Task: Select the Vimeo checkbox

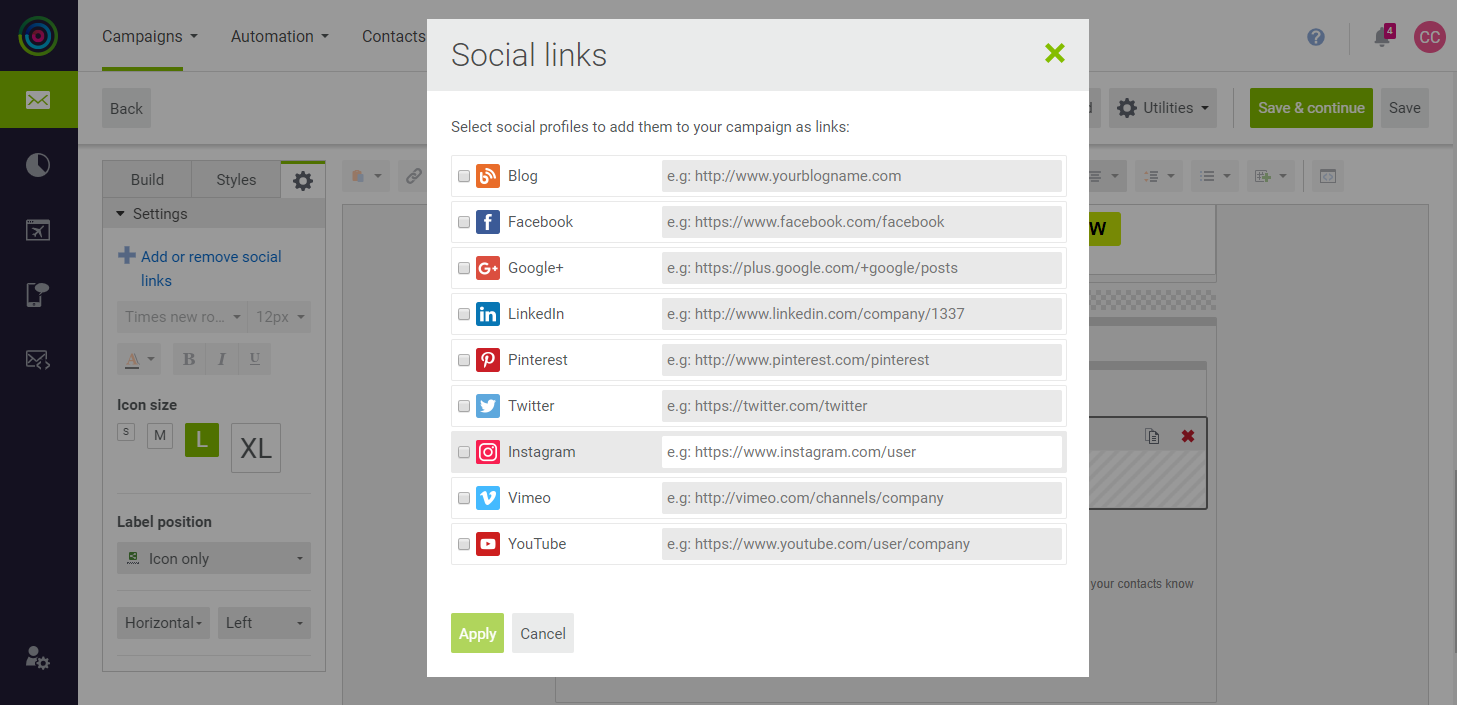Action: point(464,498)
